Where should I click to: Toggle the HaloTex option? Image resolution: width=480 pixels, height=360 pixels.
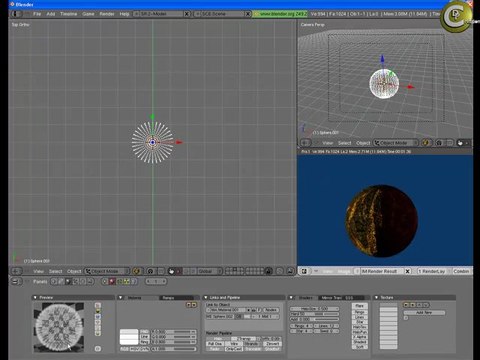[360, 327]
